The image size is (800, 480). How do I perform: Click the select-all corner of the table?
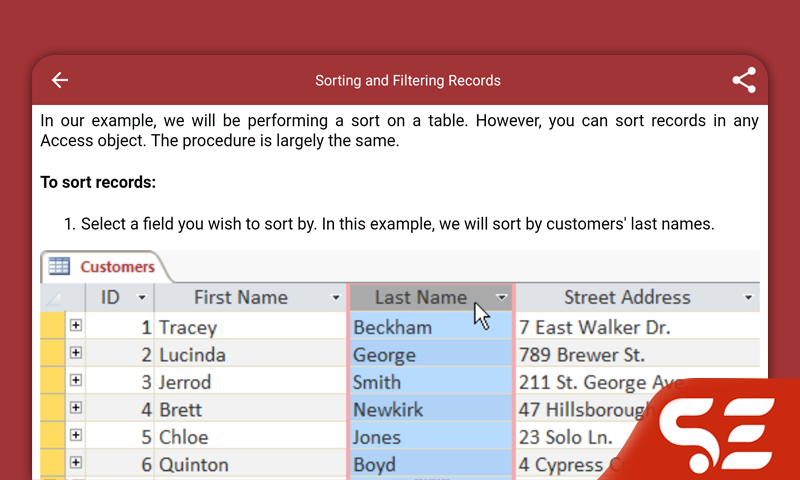53,298
